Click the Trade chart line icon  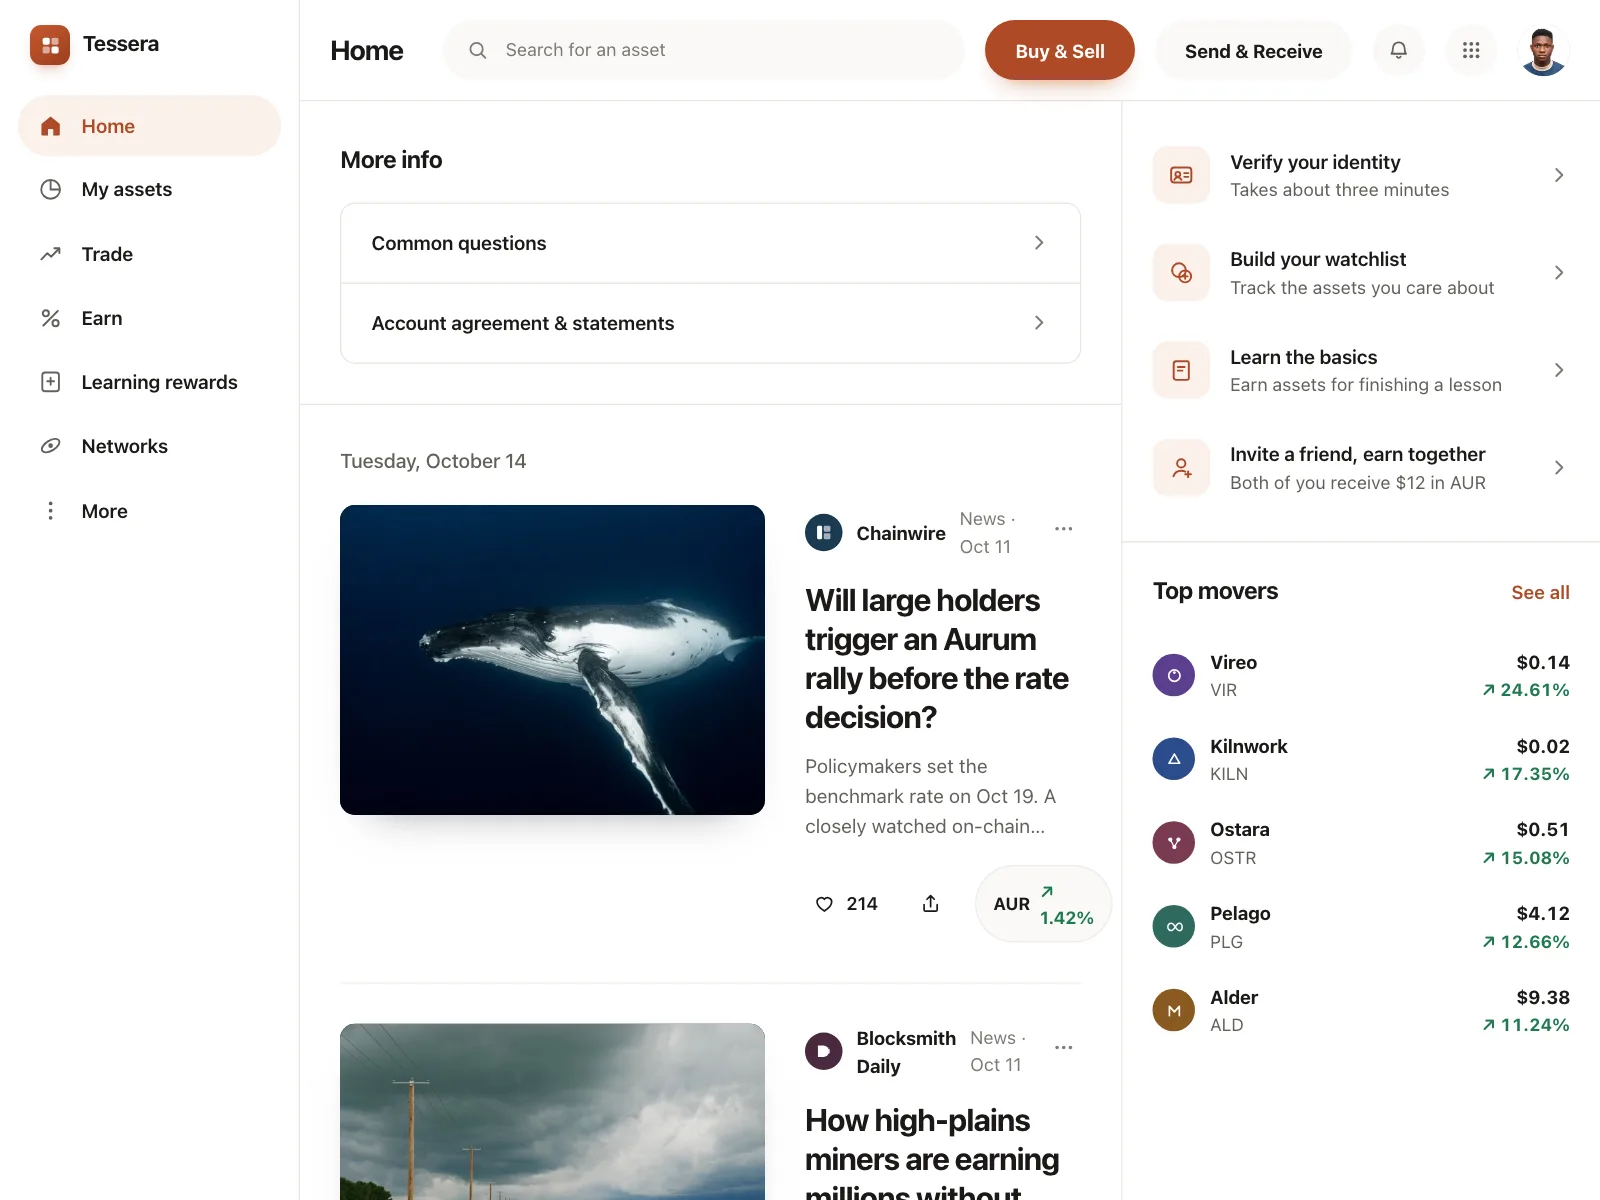click(50, 254)
